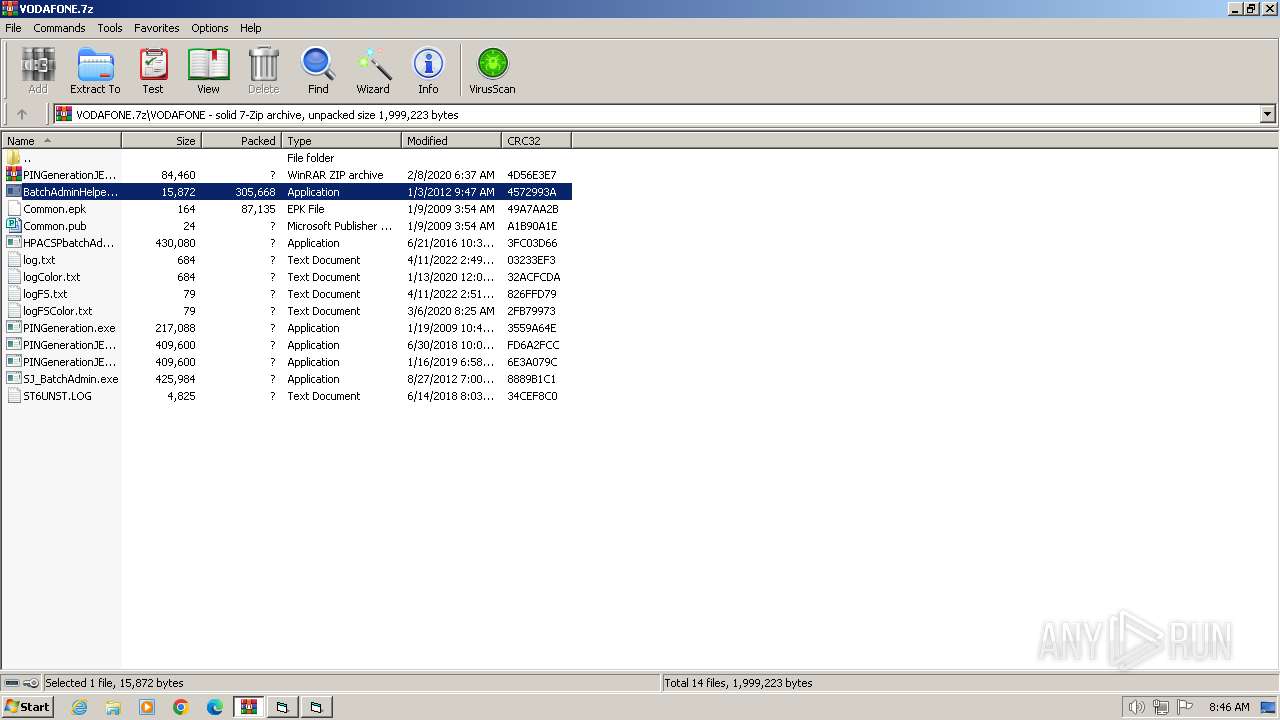The height and width of the screenshot is (720, 1280).
Task: Open the Tools menu
Action: tap(110, 28)
